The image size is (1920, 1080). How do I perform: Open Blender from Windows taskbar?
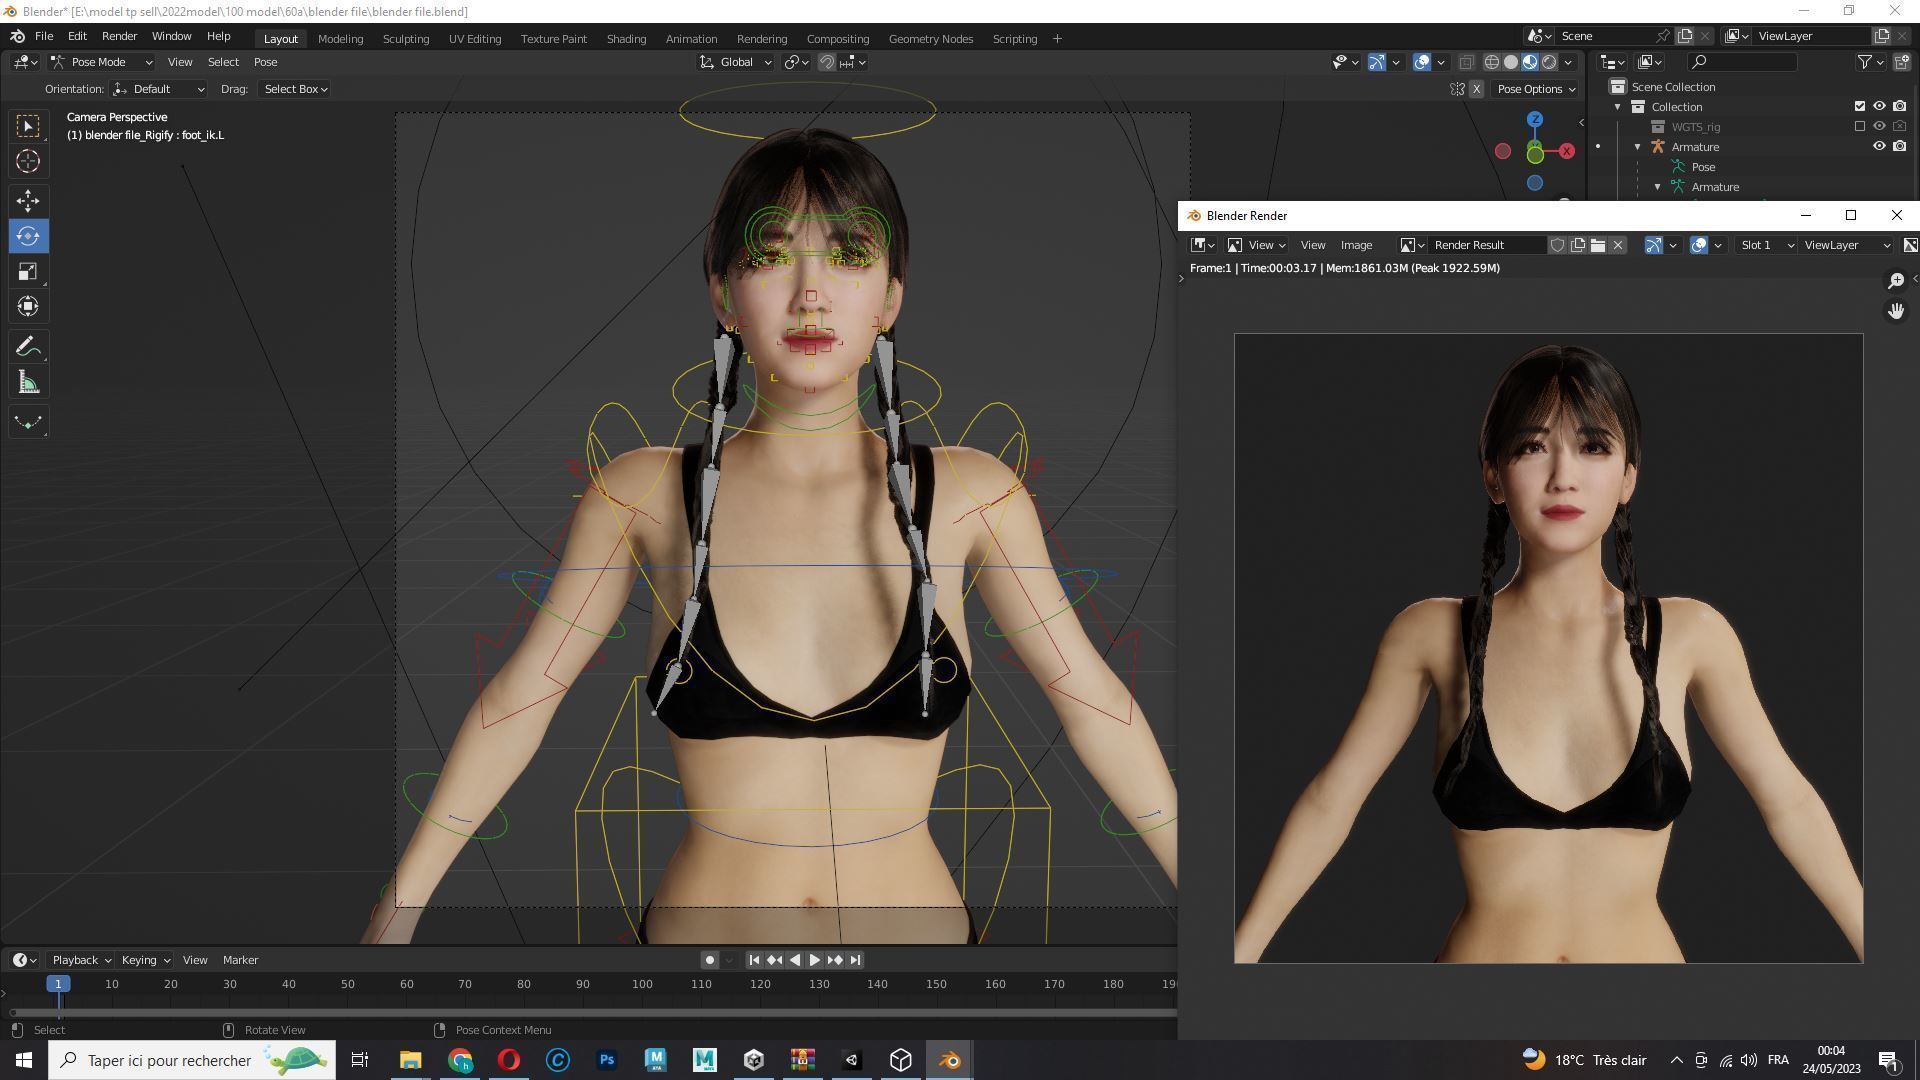(949, 1060)
